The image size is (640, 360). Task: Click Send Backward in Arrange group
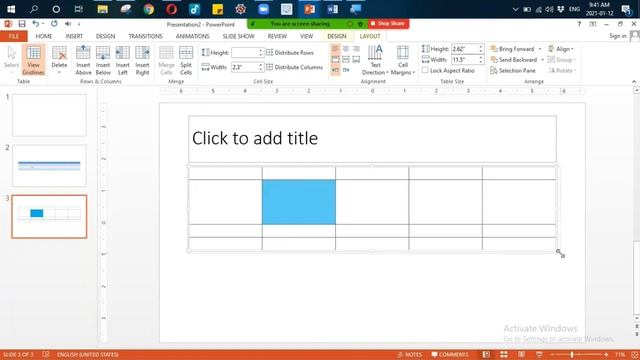(x=514, y=60)
